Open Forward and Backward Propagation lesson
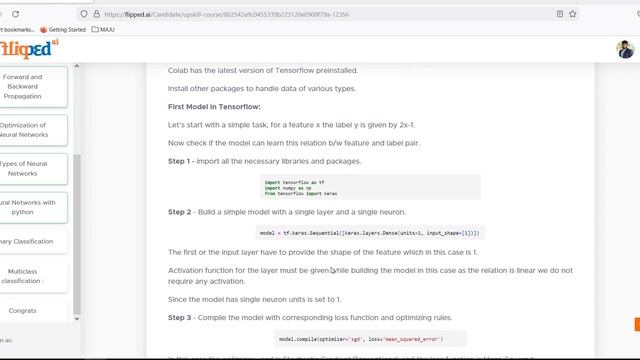 pyautogui.click(x=33, y=87)
